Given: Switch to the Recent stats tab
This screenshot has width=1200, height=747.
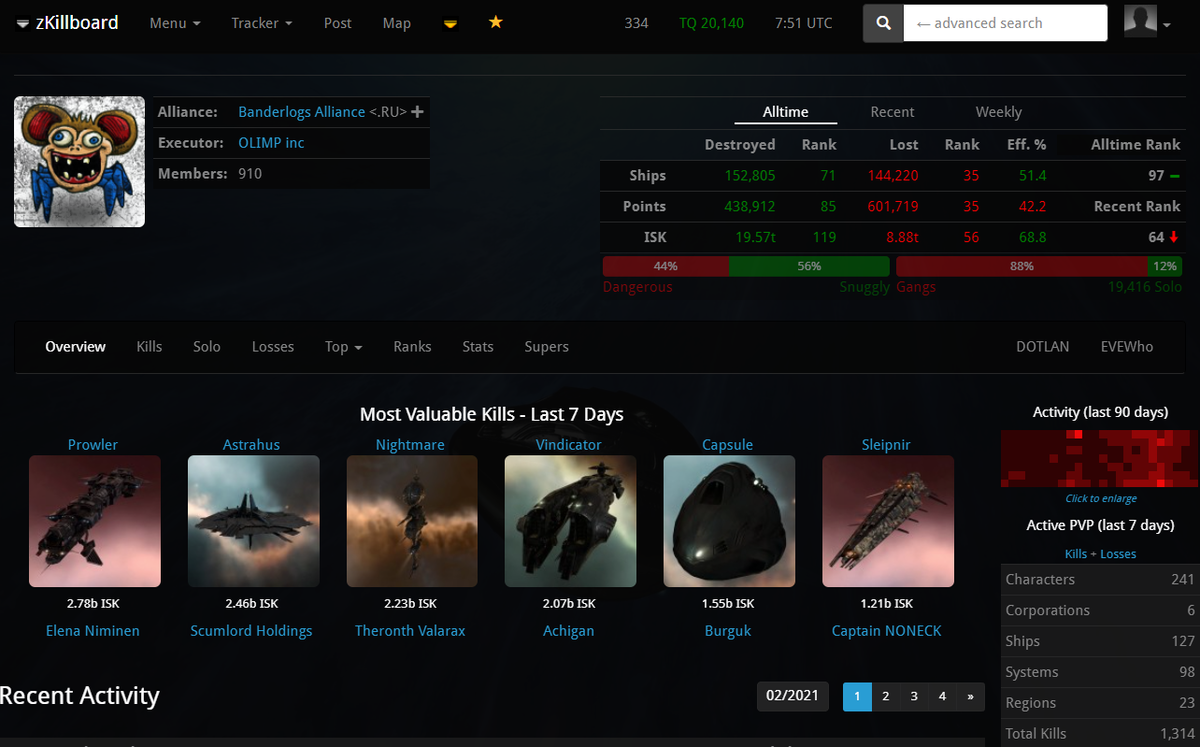Looking at the screenshot, I should [x=892, y=111].
